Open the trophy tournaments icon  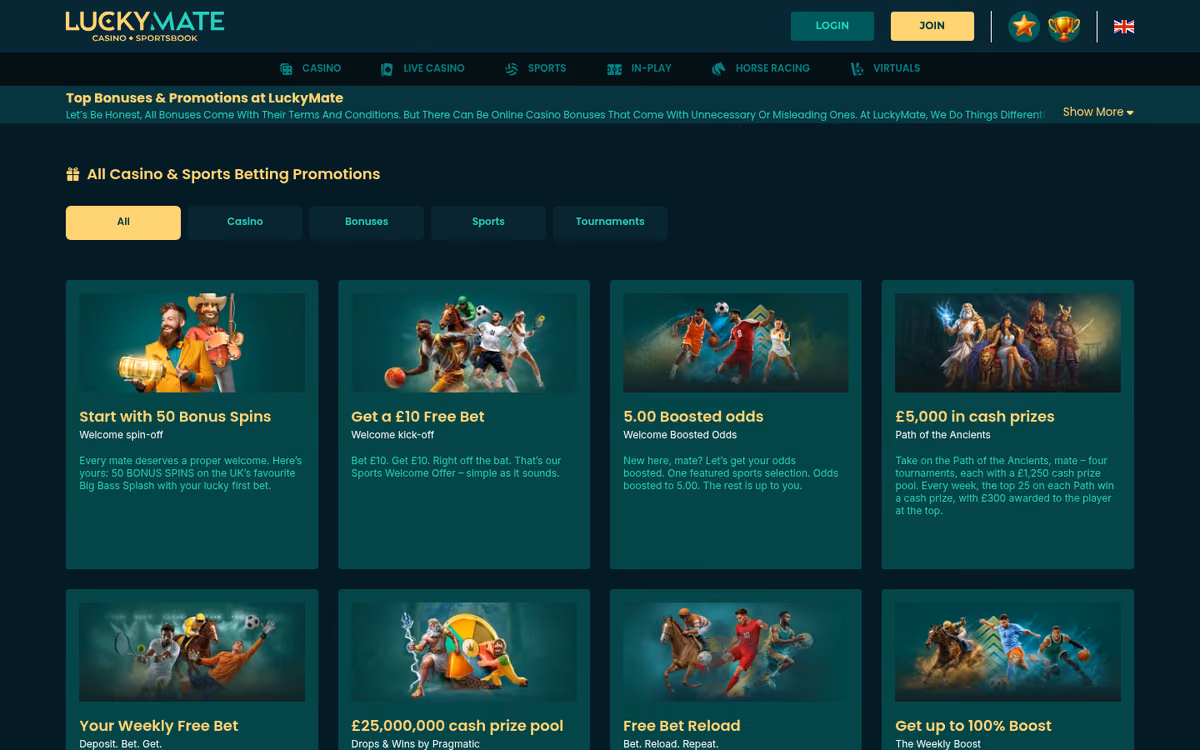tap(1064, 27)
